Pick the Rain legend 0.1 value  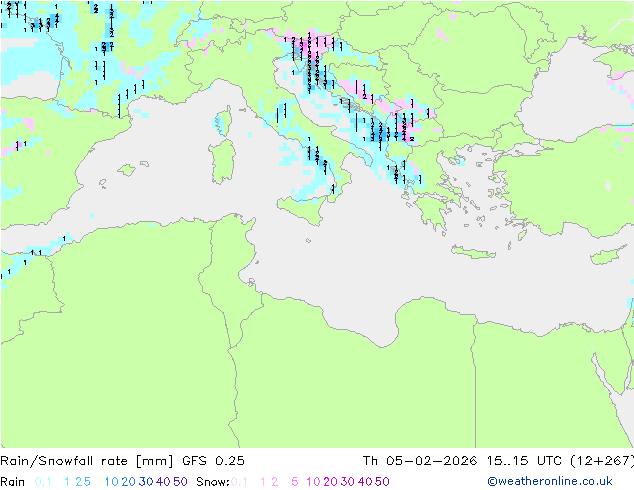tap(43, 482)
